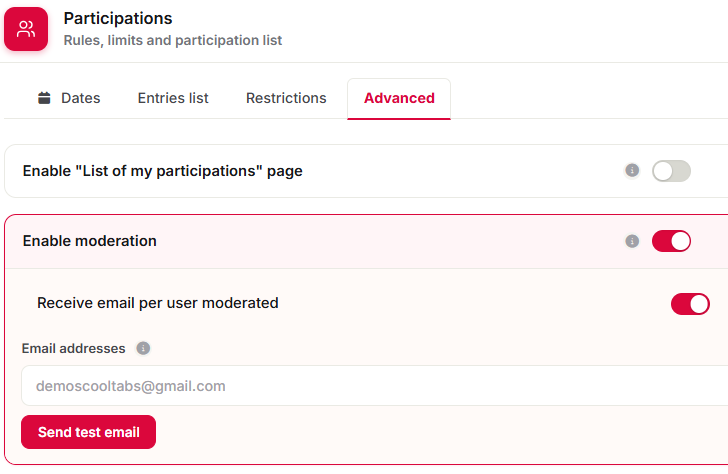Click the Send test email button
This screenshot has width=728, height=474.
[89, 432]
